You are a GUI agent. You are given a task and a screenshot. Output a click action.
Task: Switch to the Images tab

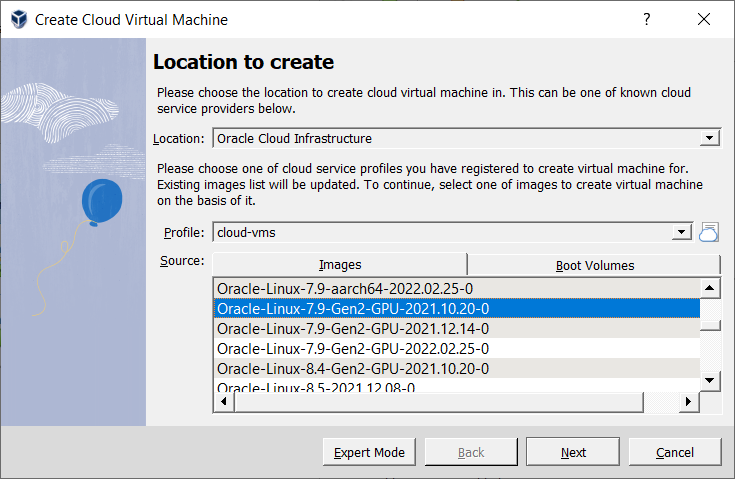(x=340, y=264)
